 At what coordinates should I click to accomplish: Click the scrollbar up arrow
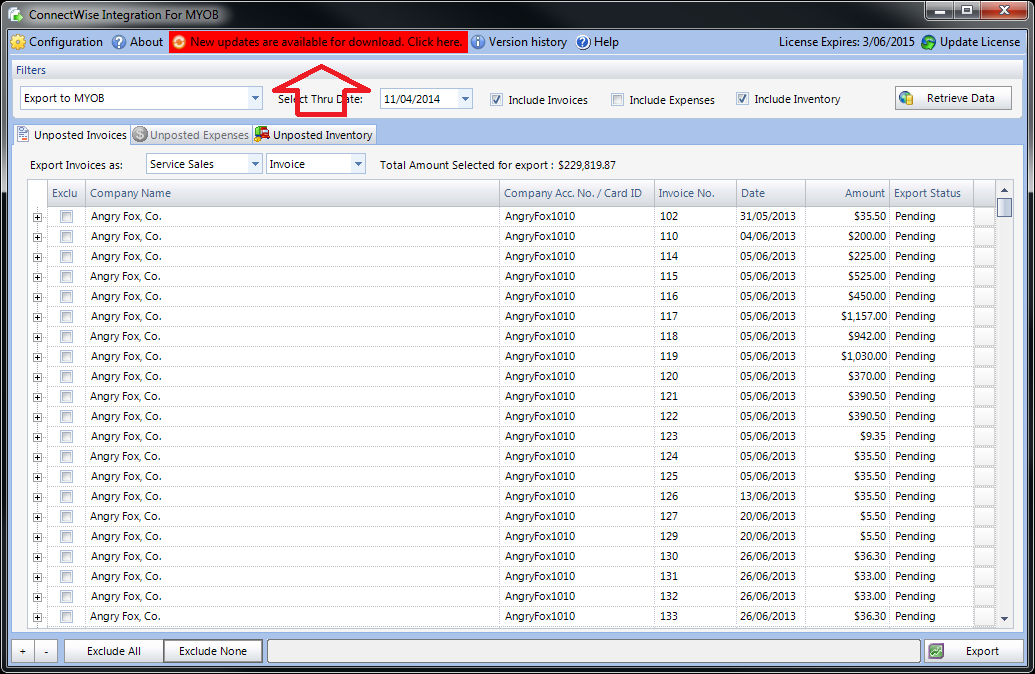coord(1005,190)
